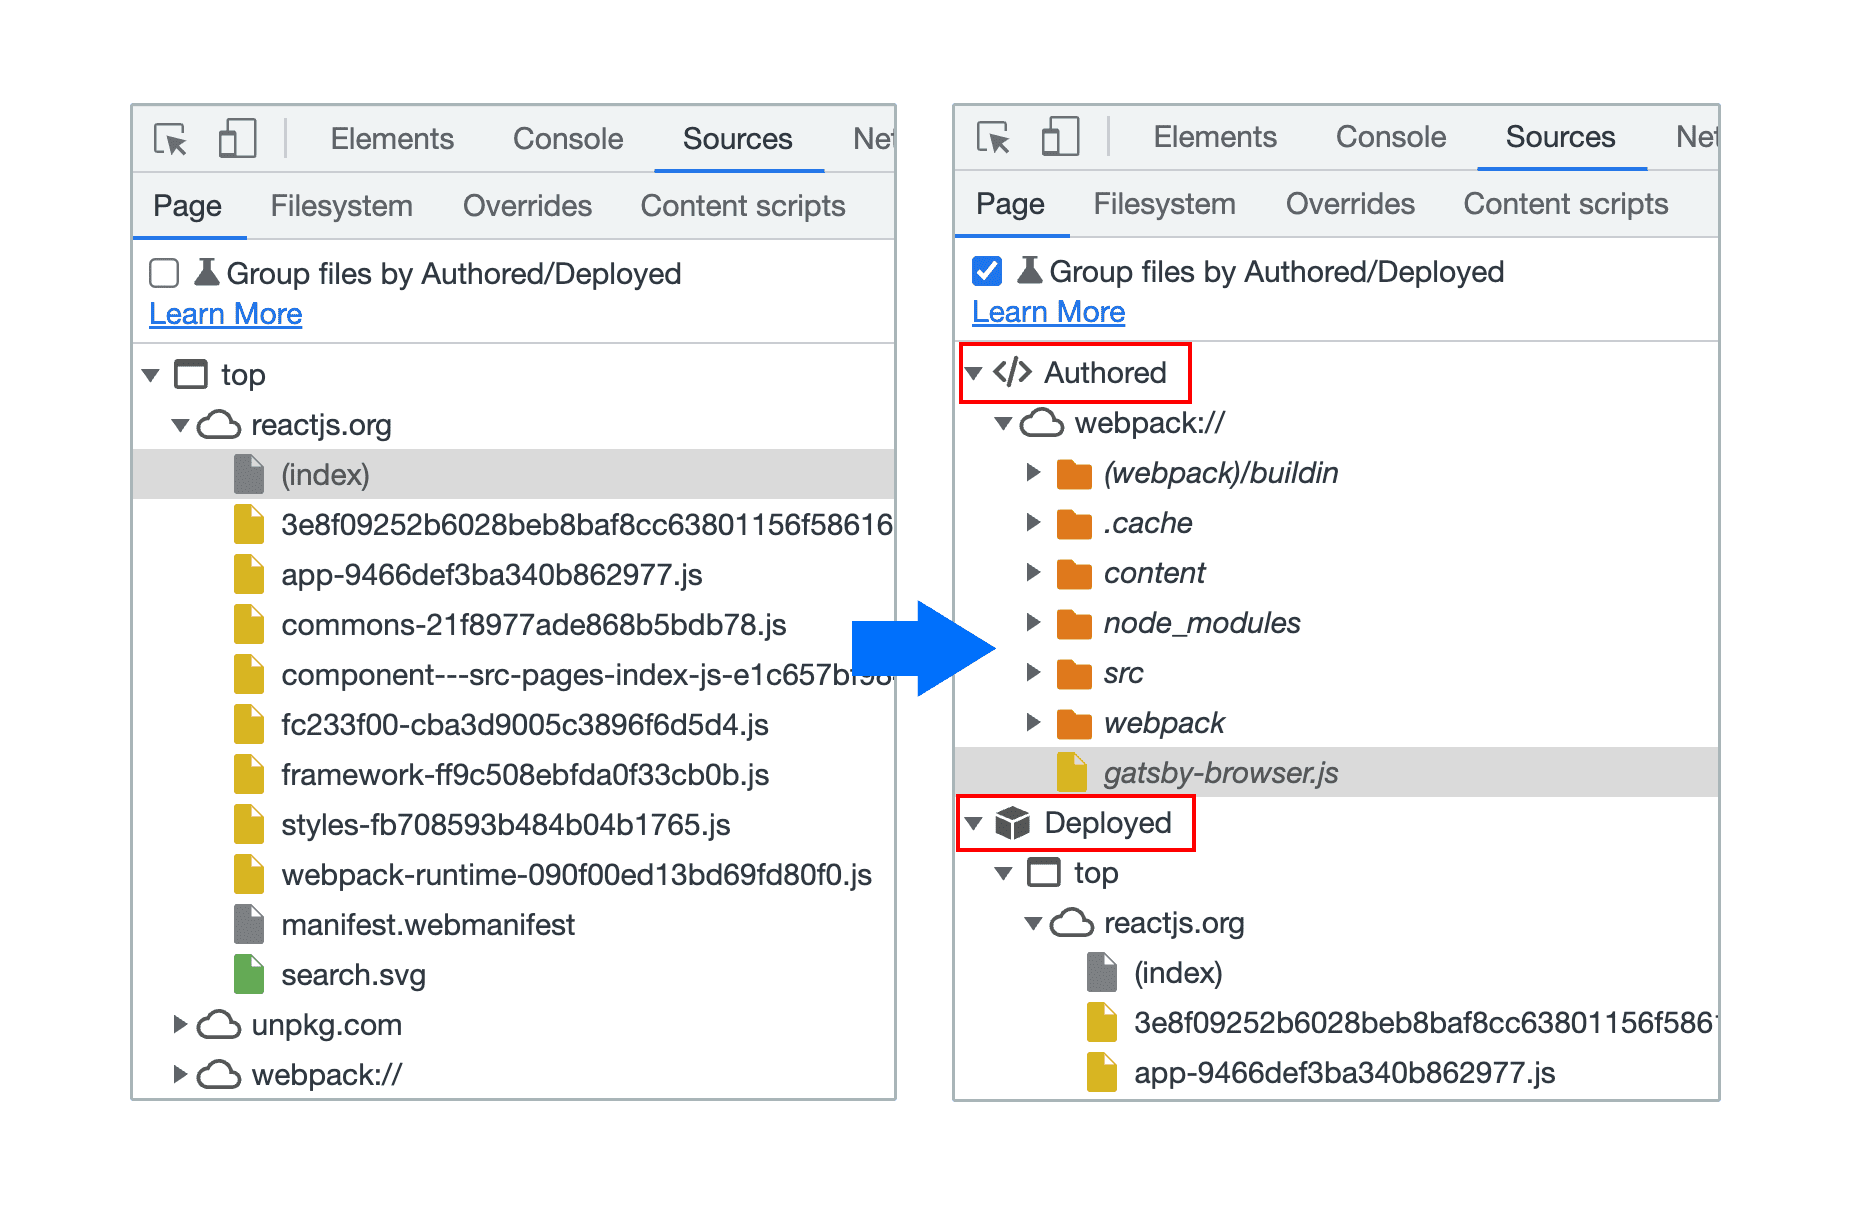Click the src folder icon

pyautogui.click(x=1075, y=673)
